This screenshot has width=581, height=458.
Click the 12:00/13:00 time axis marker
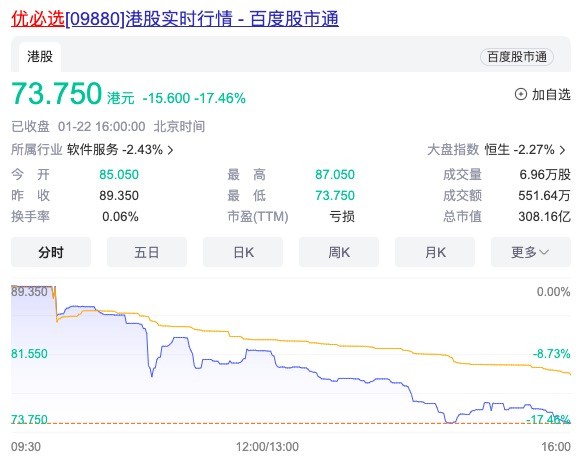[267, 447]
